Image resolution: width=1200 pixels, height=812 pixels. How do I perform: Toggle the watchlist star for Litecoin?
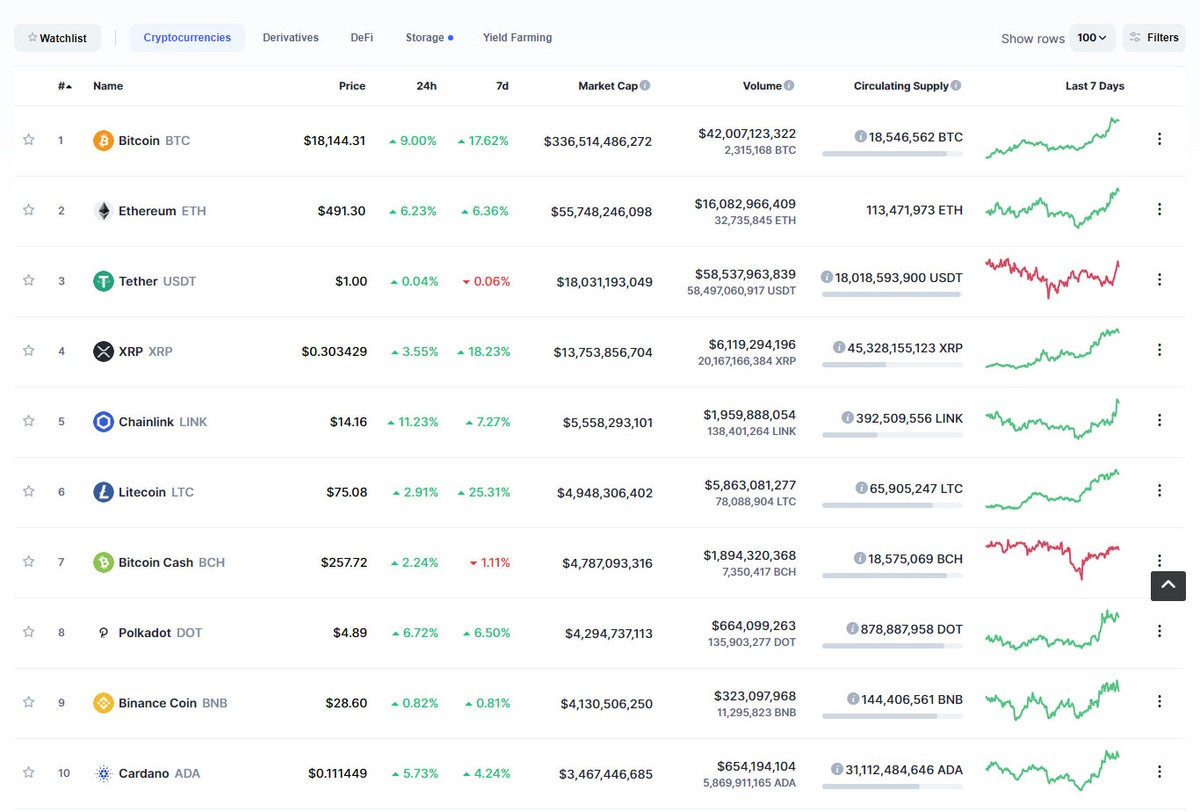[29, 492]
